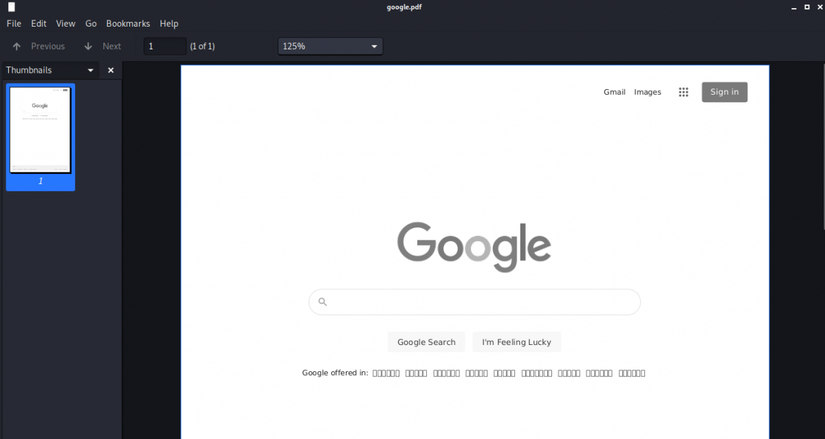Image resolution: width=825 pixels, height=439 pixels.
Task: Click the 'Google offered in:' text
Action: (335, 373)
